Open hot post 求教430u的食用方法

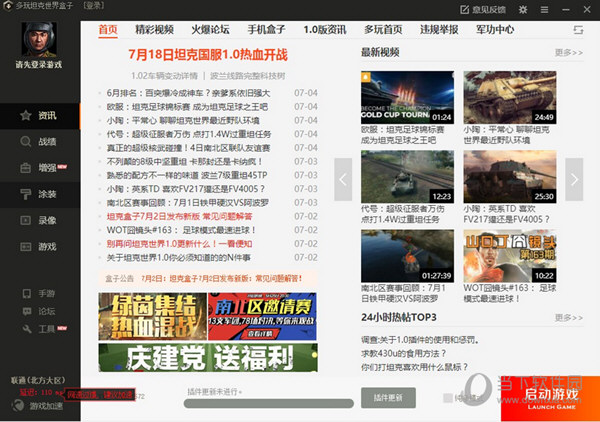[x=404, y=353]
